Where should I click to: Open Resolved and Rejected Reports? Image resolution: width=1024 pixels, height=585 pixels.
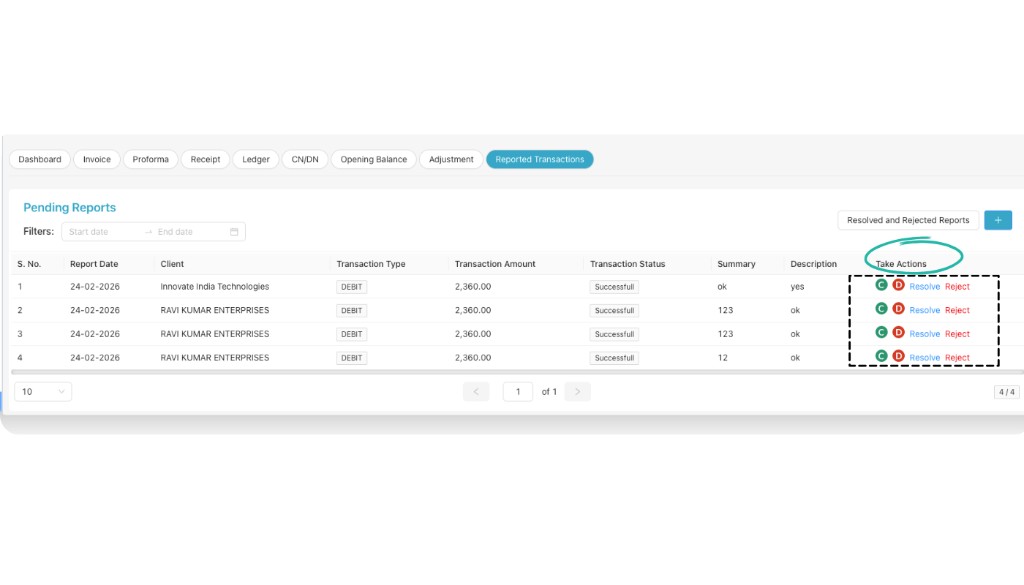pyautogui.click(x=907, y=220)
